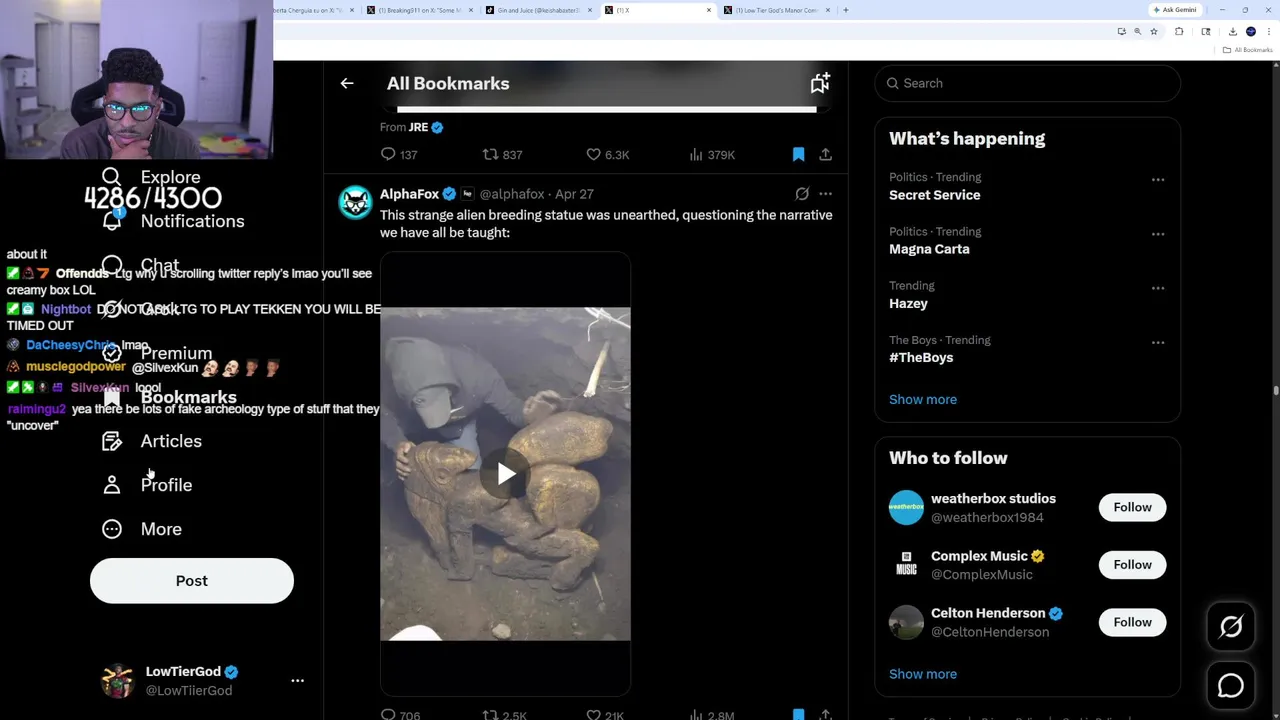Open more options for #TheBoys trend
Screen dimensions: 1280x720
click(1158, 342)
